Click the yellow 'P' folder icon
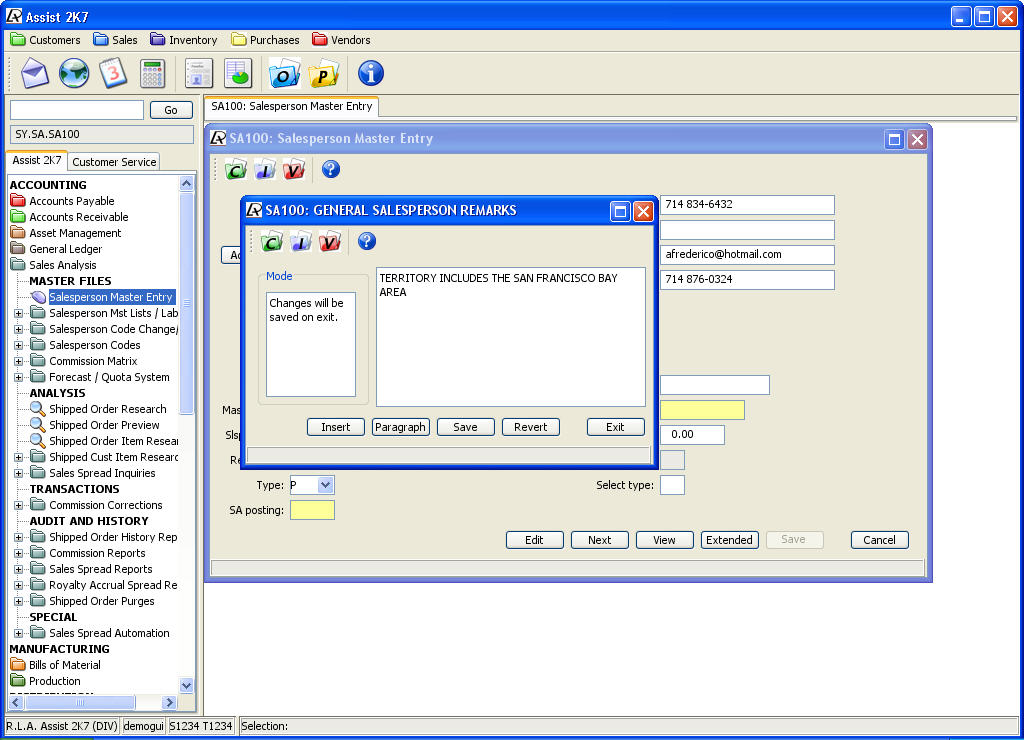Screen dimensions: 1024x740 click(324, 73)
